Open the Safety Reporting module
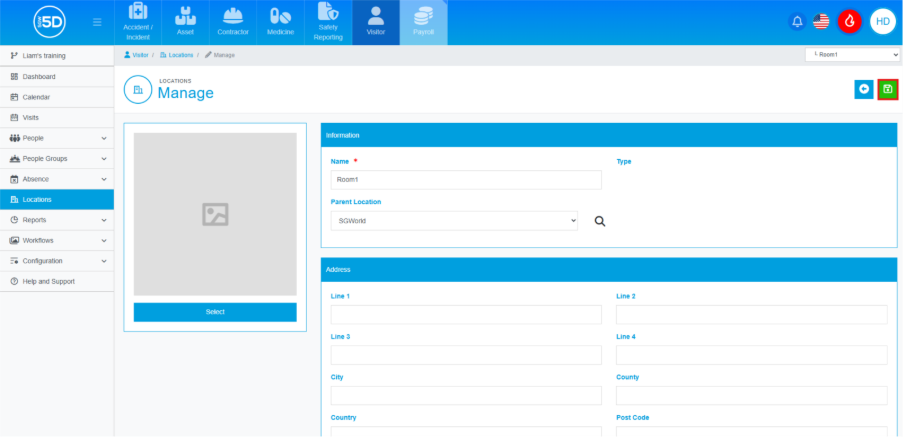Screen dimensions: 903x438 [328, 23]
